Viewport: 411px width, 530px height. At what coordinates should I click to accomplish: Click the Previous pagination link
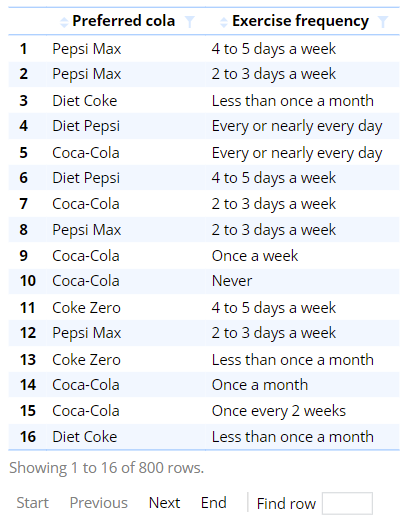click(99, 503)
